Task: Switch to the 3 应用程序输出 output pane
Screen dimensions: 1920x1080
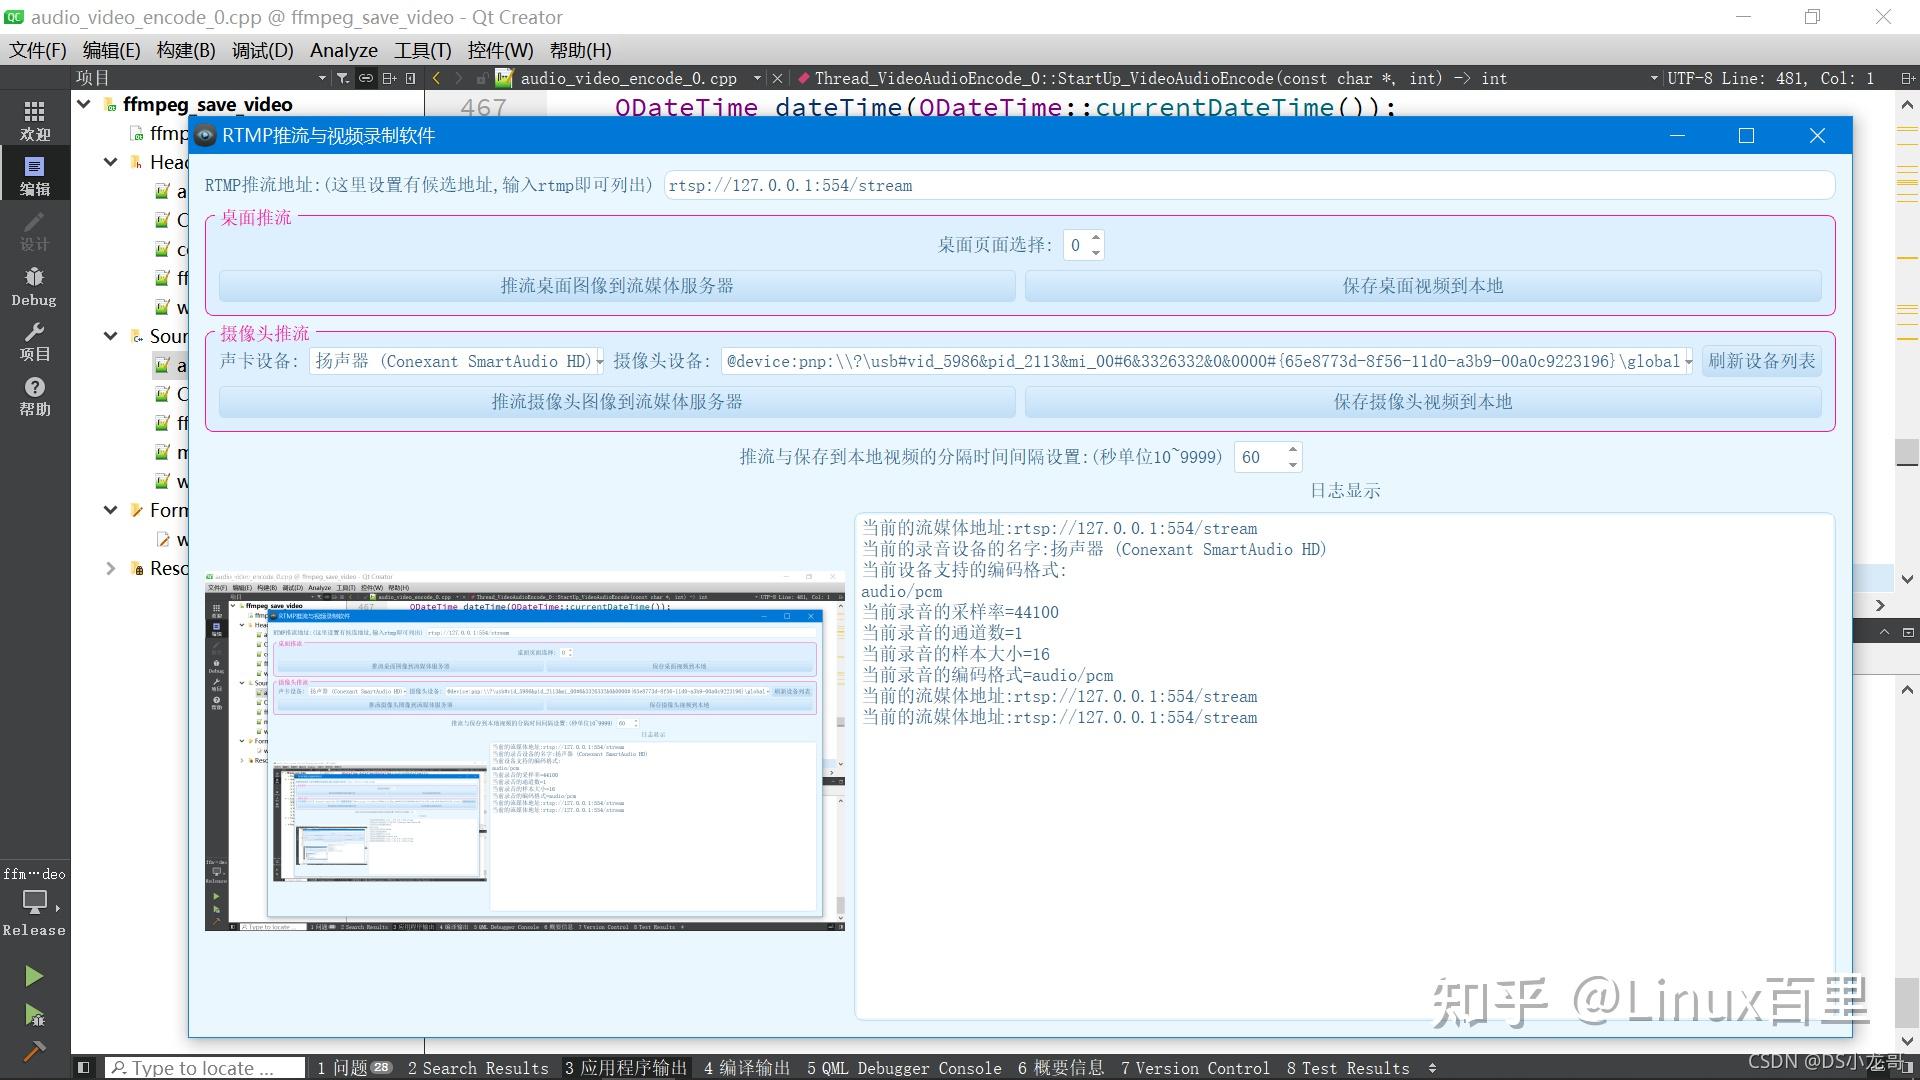Action: click(625, 1067)
